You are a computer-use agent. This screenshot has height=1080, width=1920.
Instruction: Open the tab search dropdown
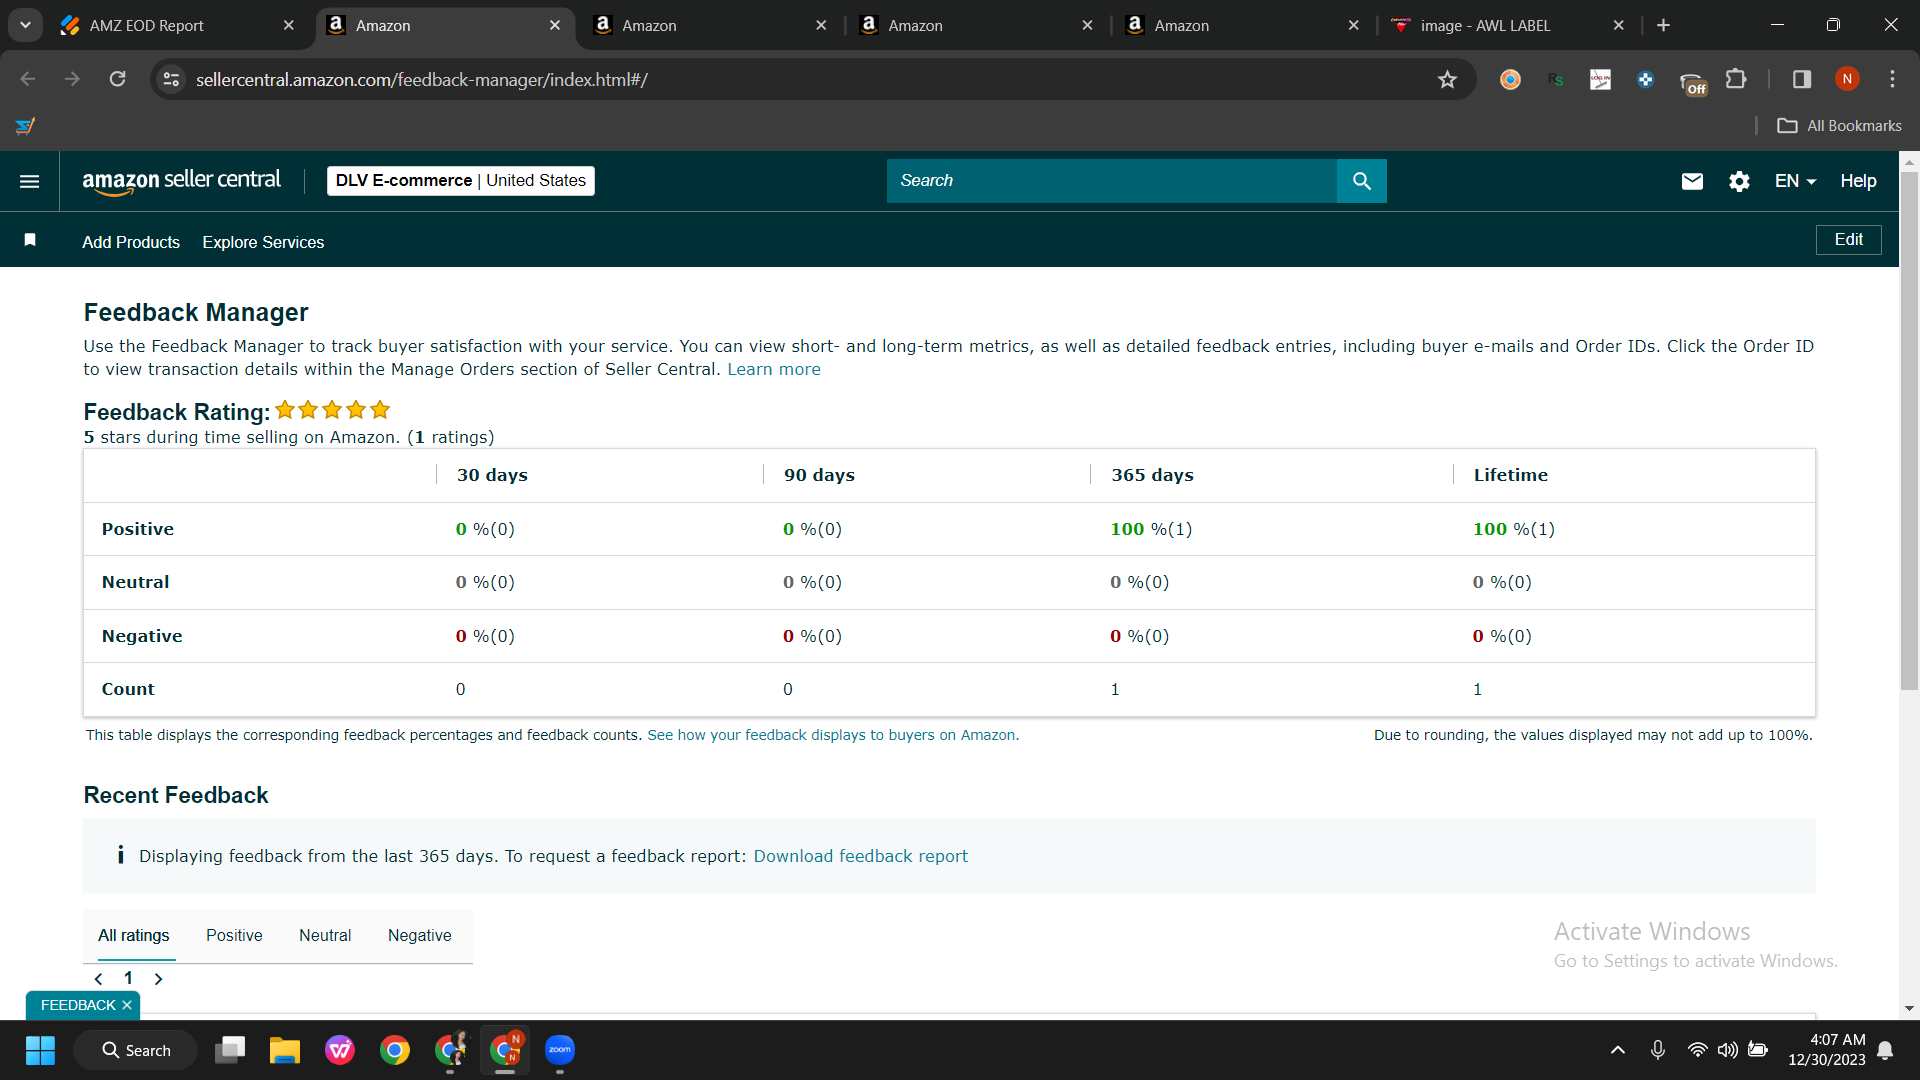click(25, 25)
